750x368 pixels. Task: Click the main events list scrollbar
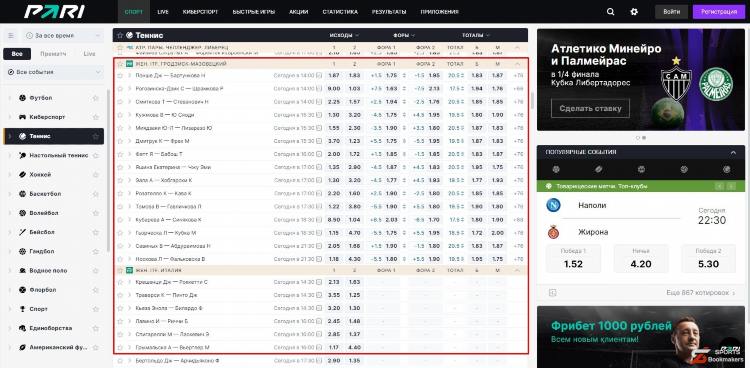532,100
